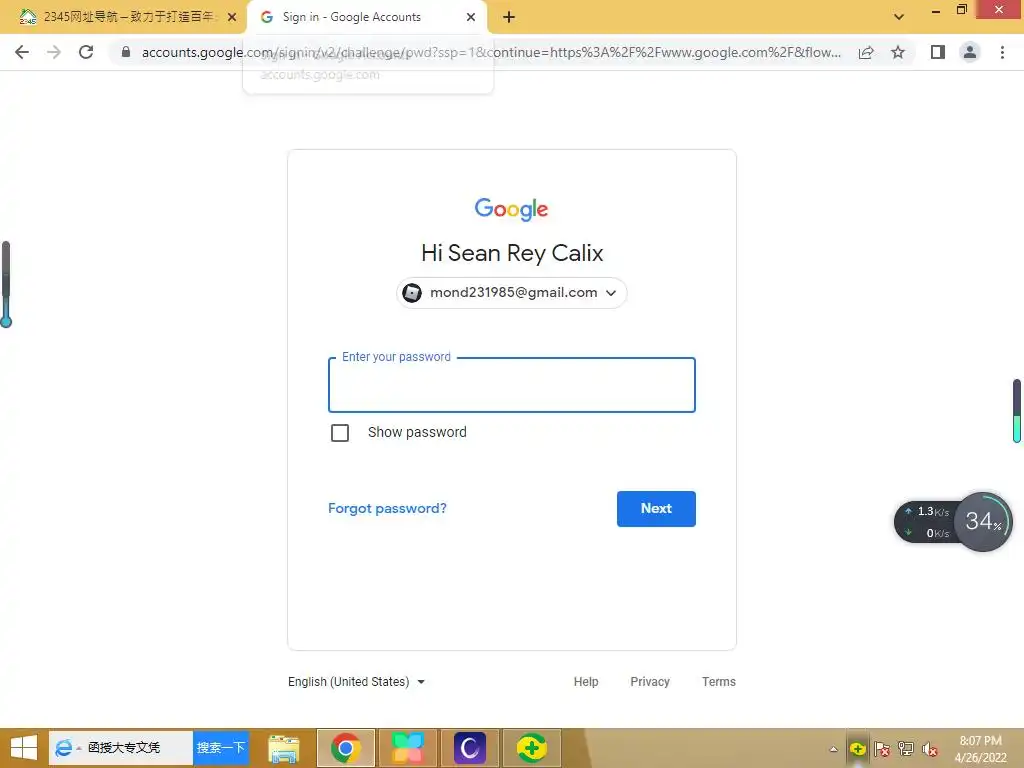Open the green-yellow plus app in taskbar

click(532, 748)
